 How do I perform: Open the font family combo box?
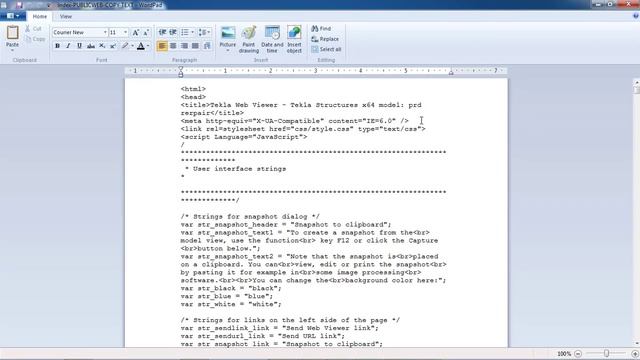click(80, 32)
